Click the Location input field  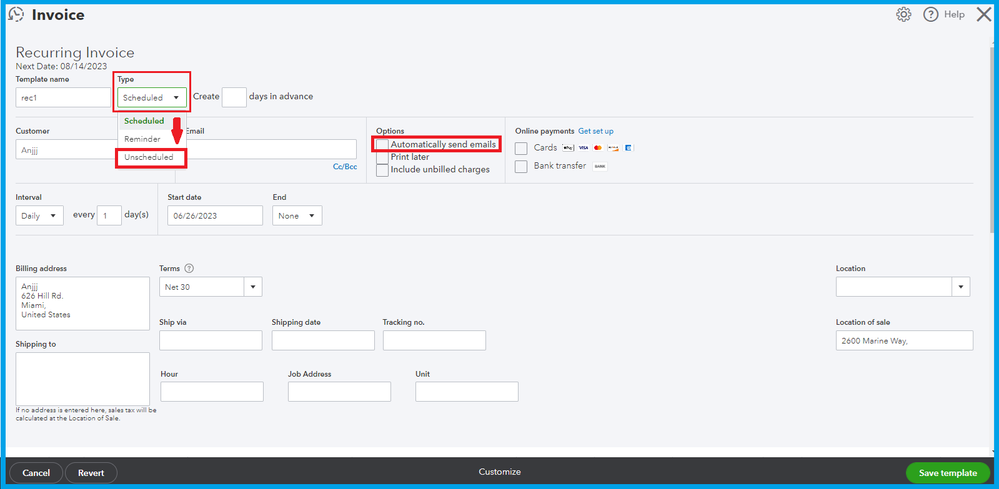(895, 287)
